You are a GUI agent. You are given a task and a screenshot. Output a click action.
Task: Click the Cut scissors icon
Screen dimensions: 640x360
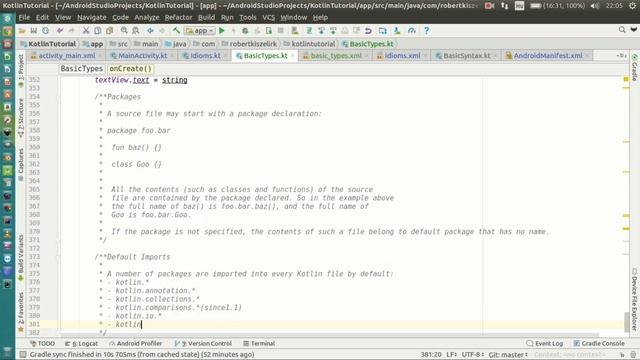86,31
